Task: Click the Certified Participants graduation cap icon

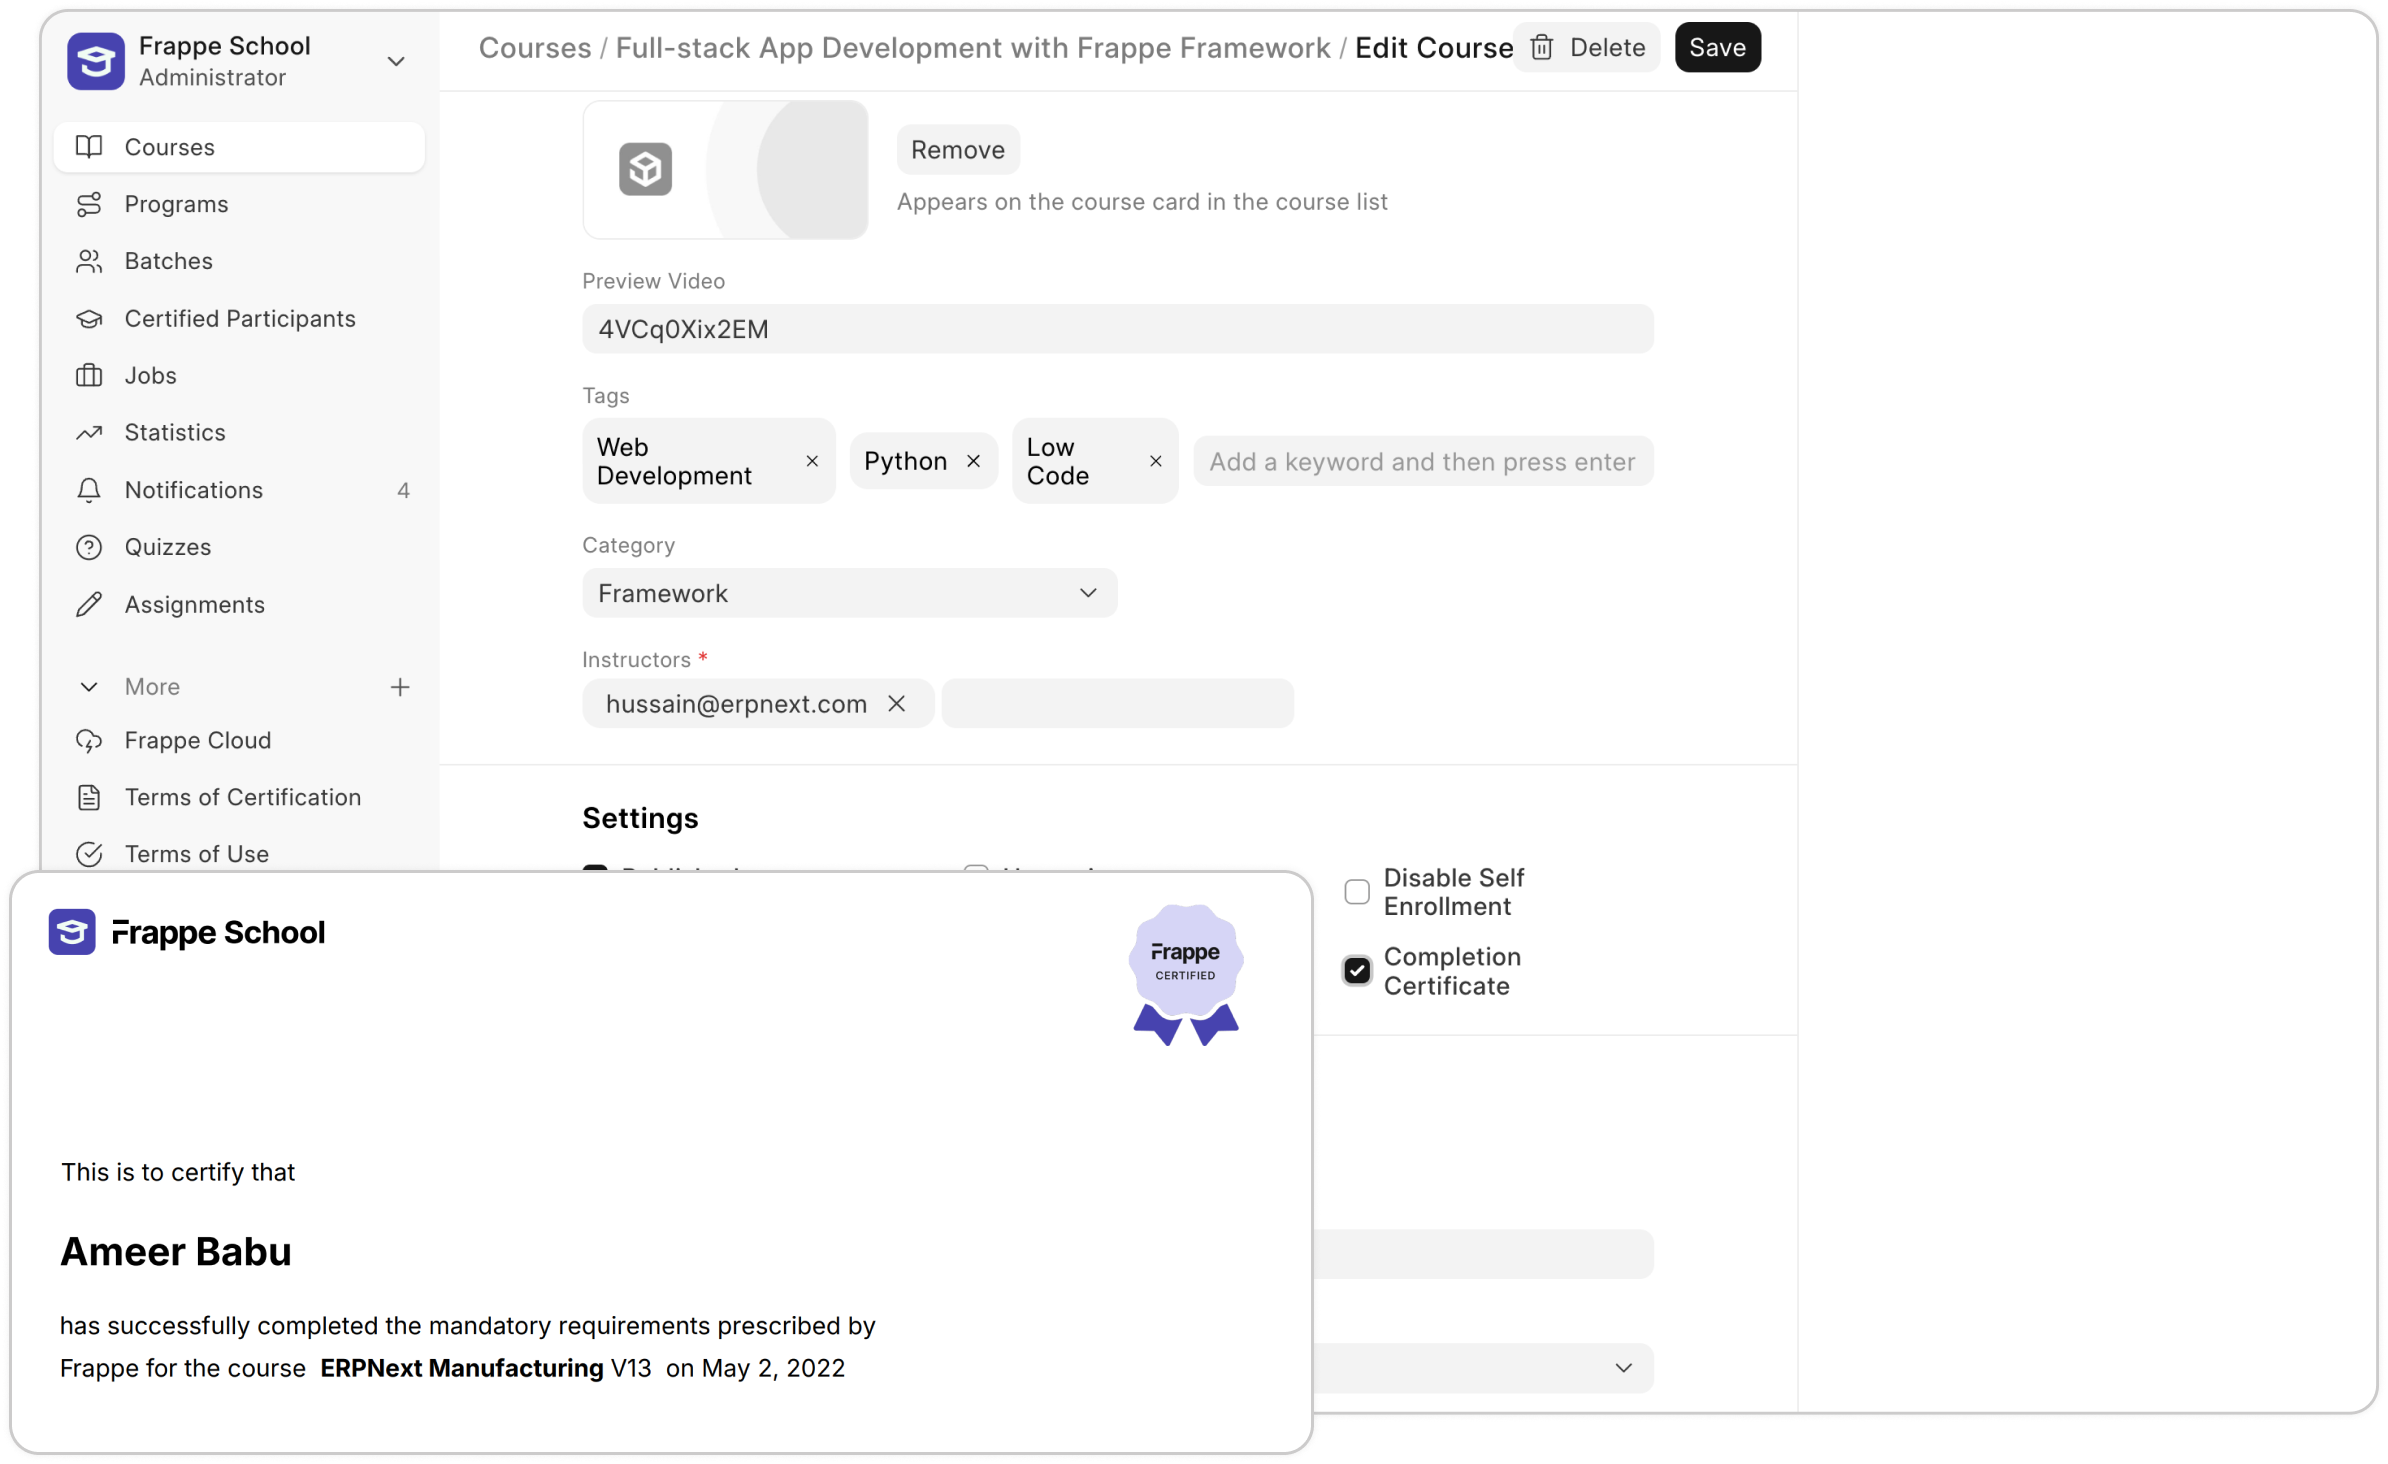Action: (89, 318)
